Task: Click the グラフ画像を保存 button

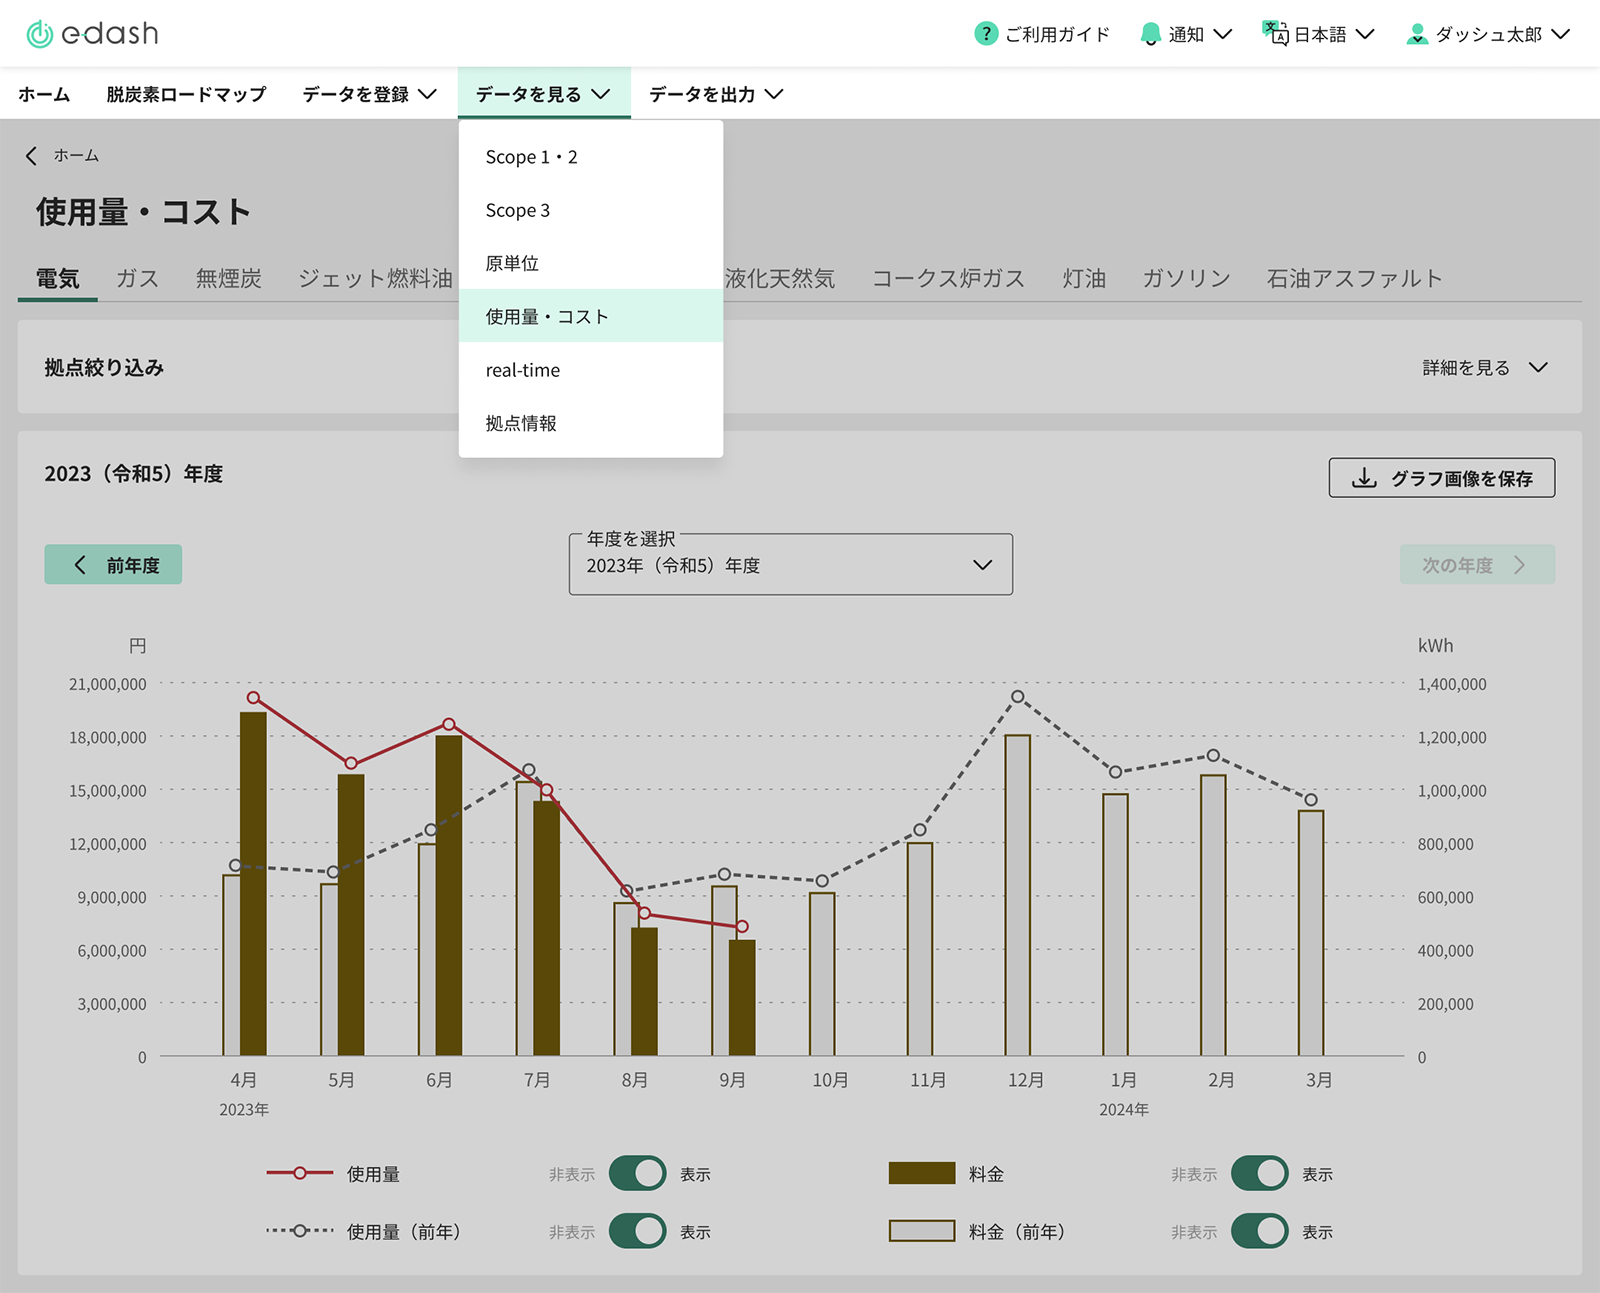Action: point(1441,478)
